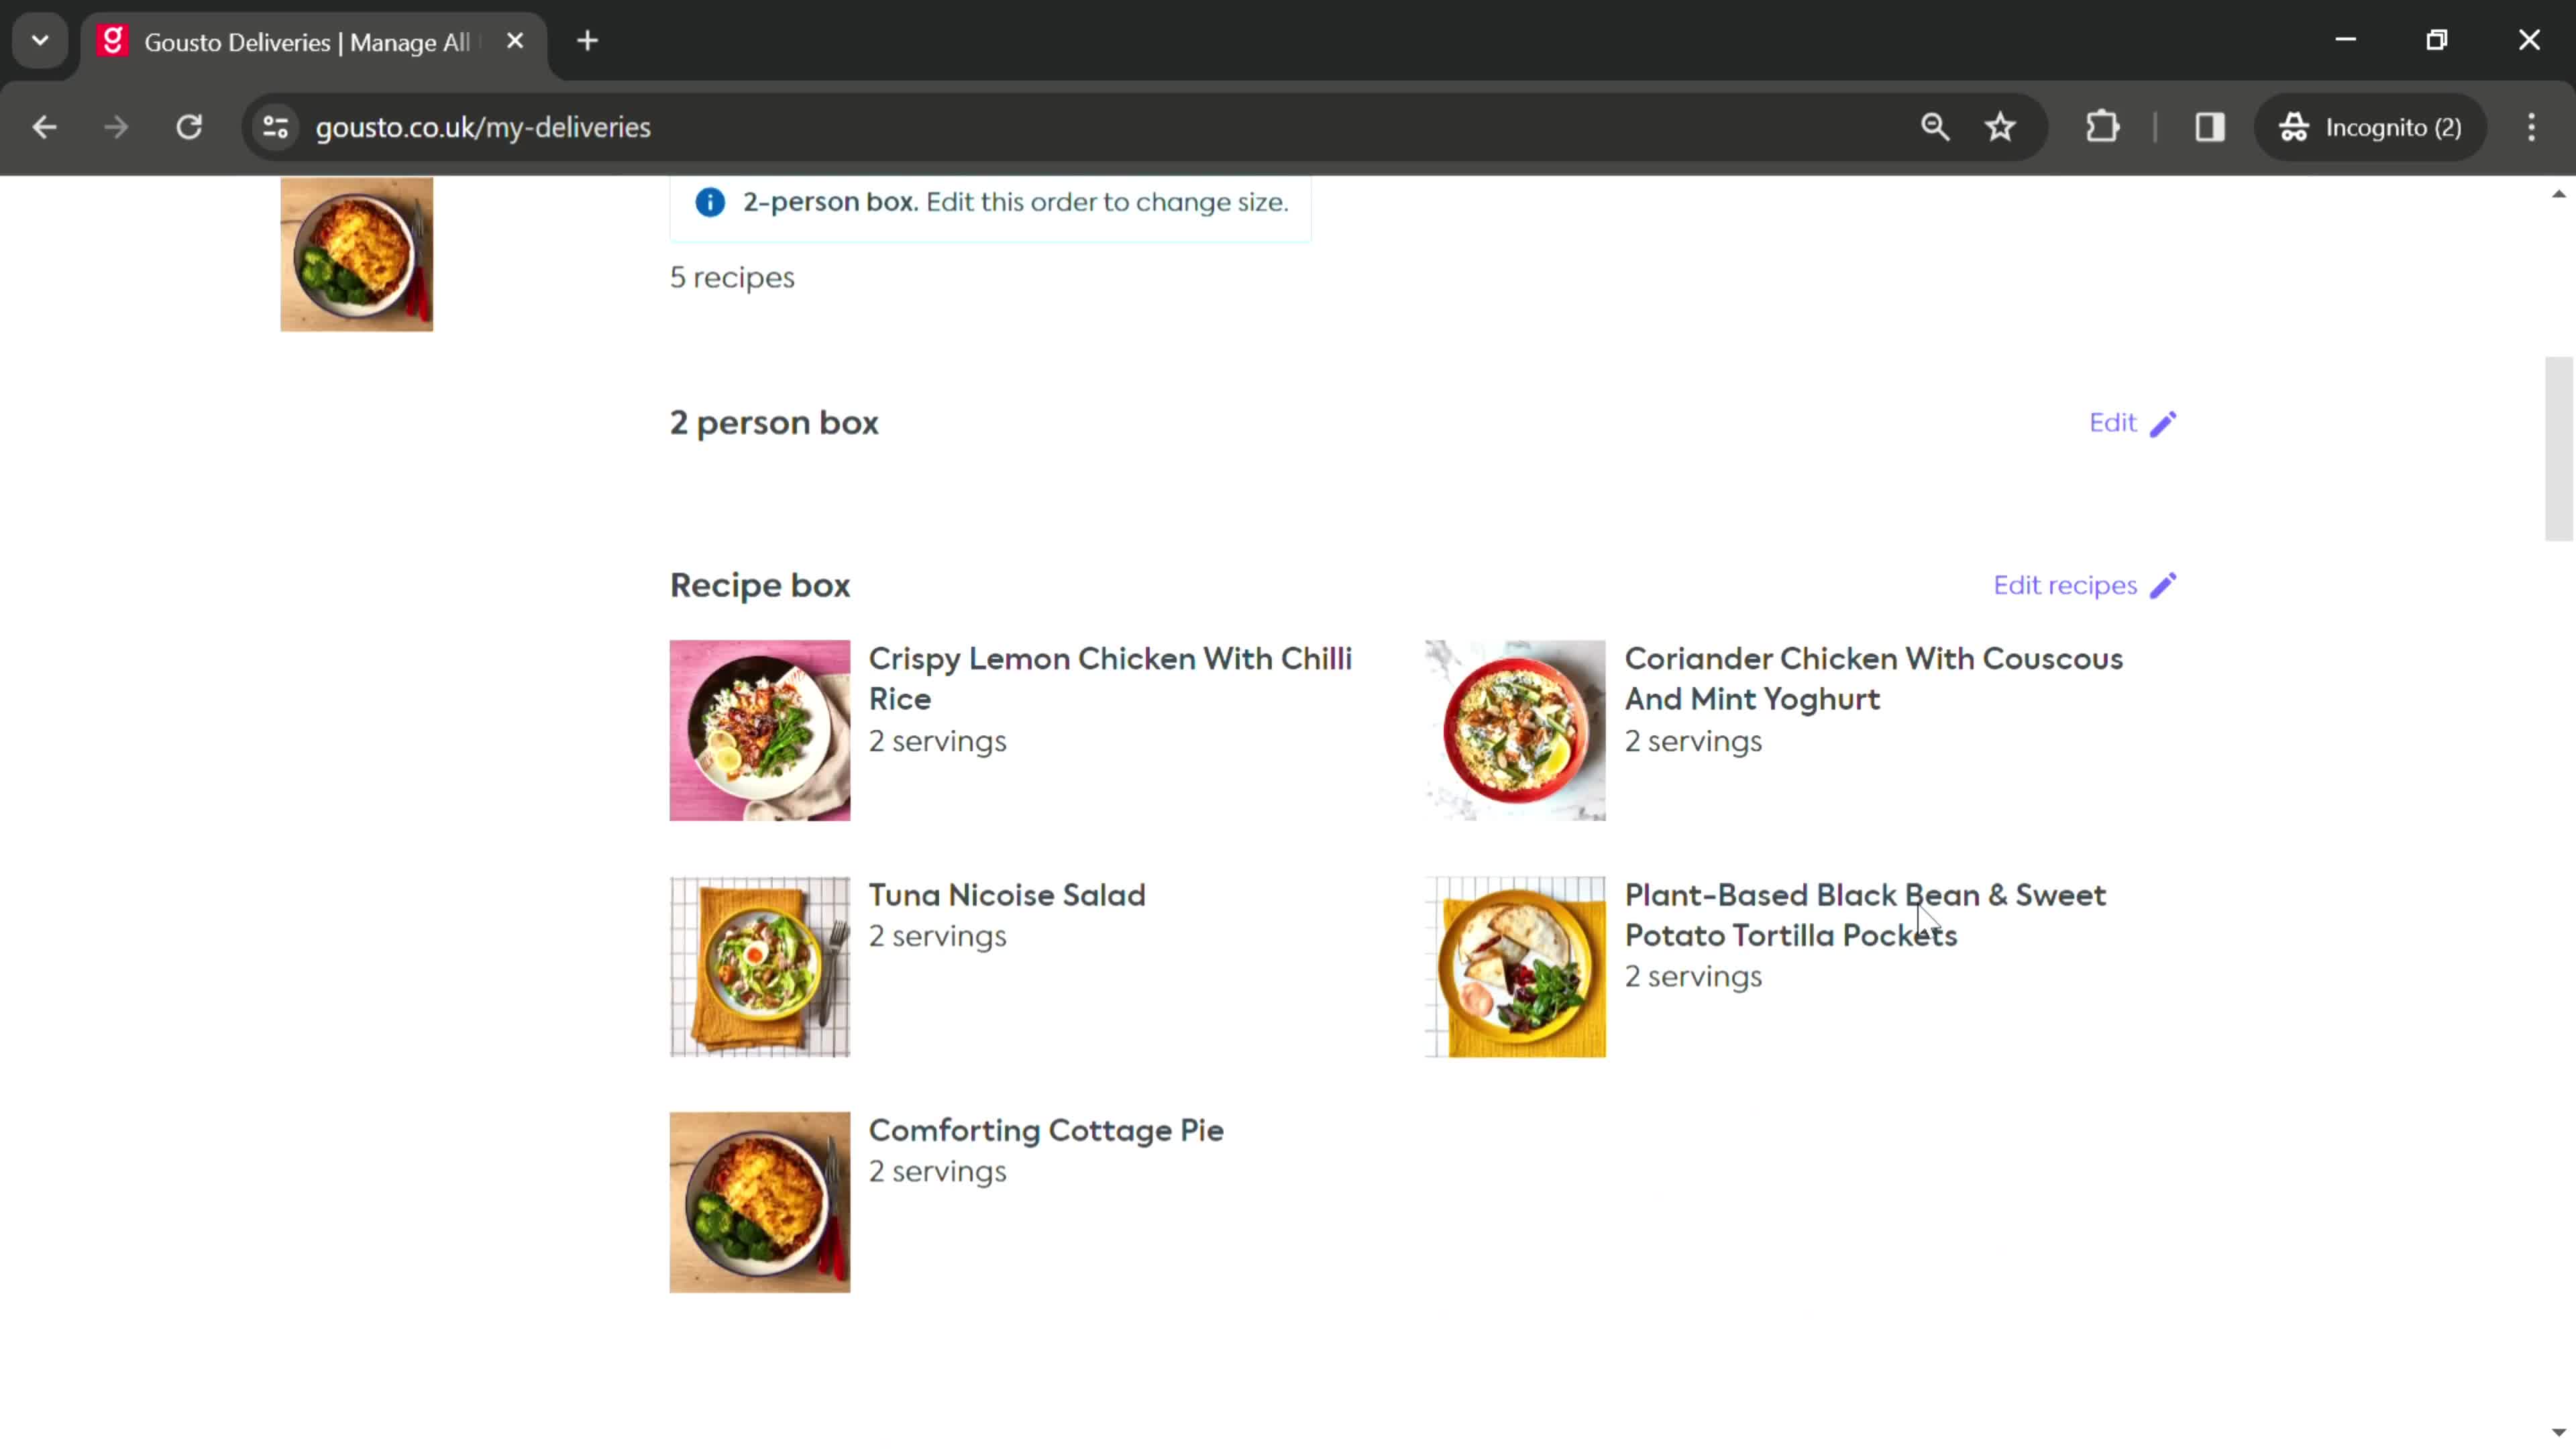This screenshot has height=1449, width=2576.
Task: Click the browser forward navigation arrow
Action: 115,125
